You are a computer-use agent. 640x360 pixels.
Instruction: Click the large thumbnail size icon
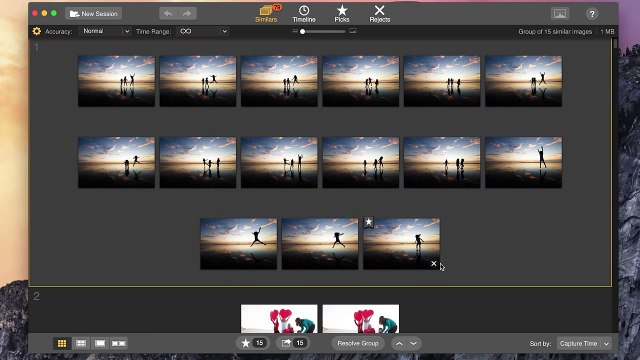tap(353, 31)
